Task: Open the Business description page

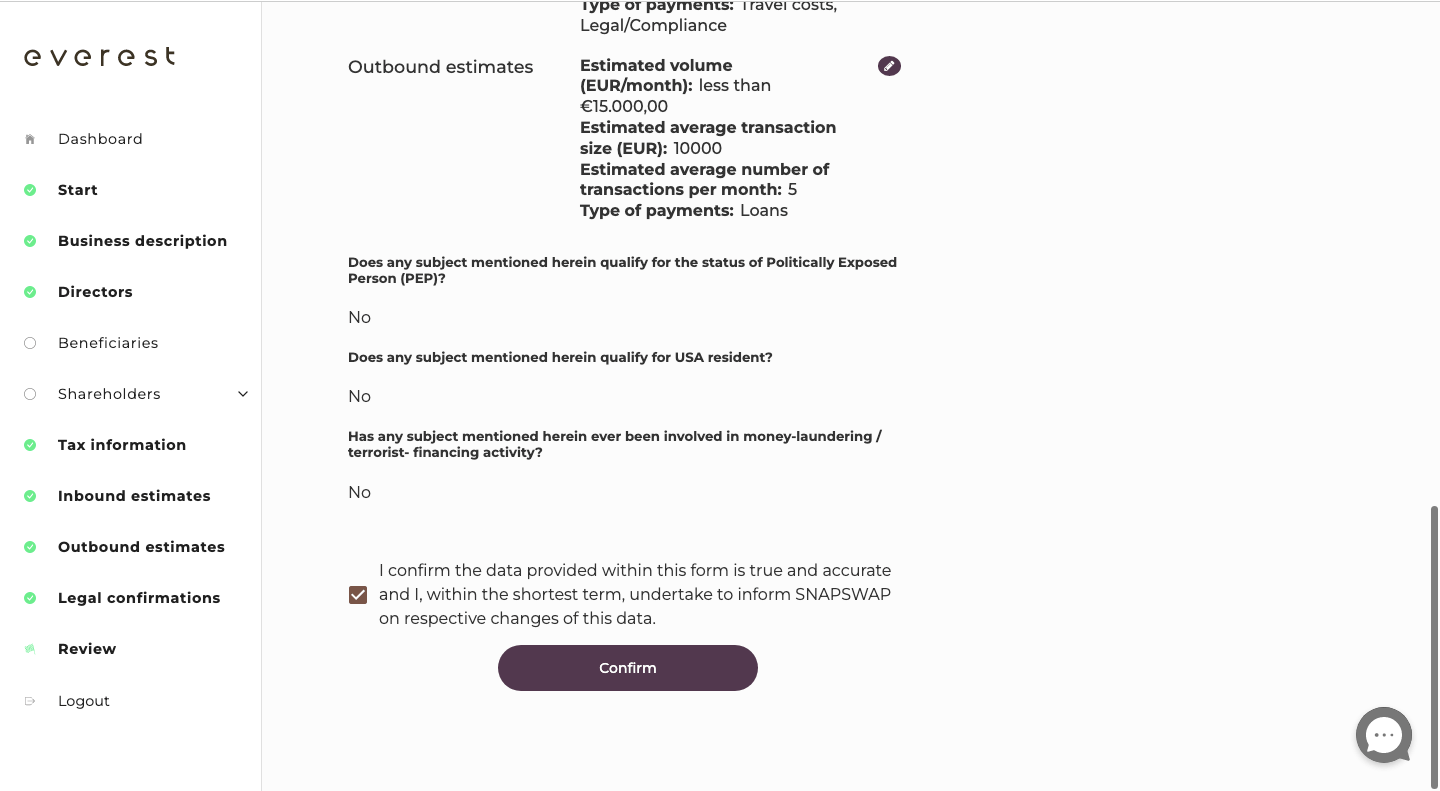Action: (x=142, y=240)
